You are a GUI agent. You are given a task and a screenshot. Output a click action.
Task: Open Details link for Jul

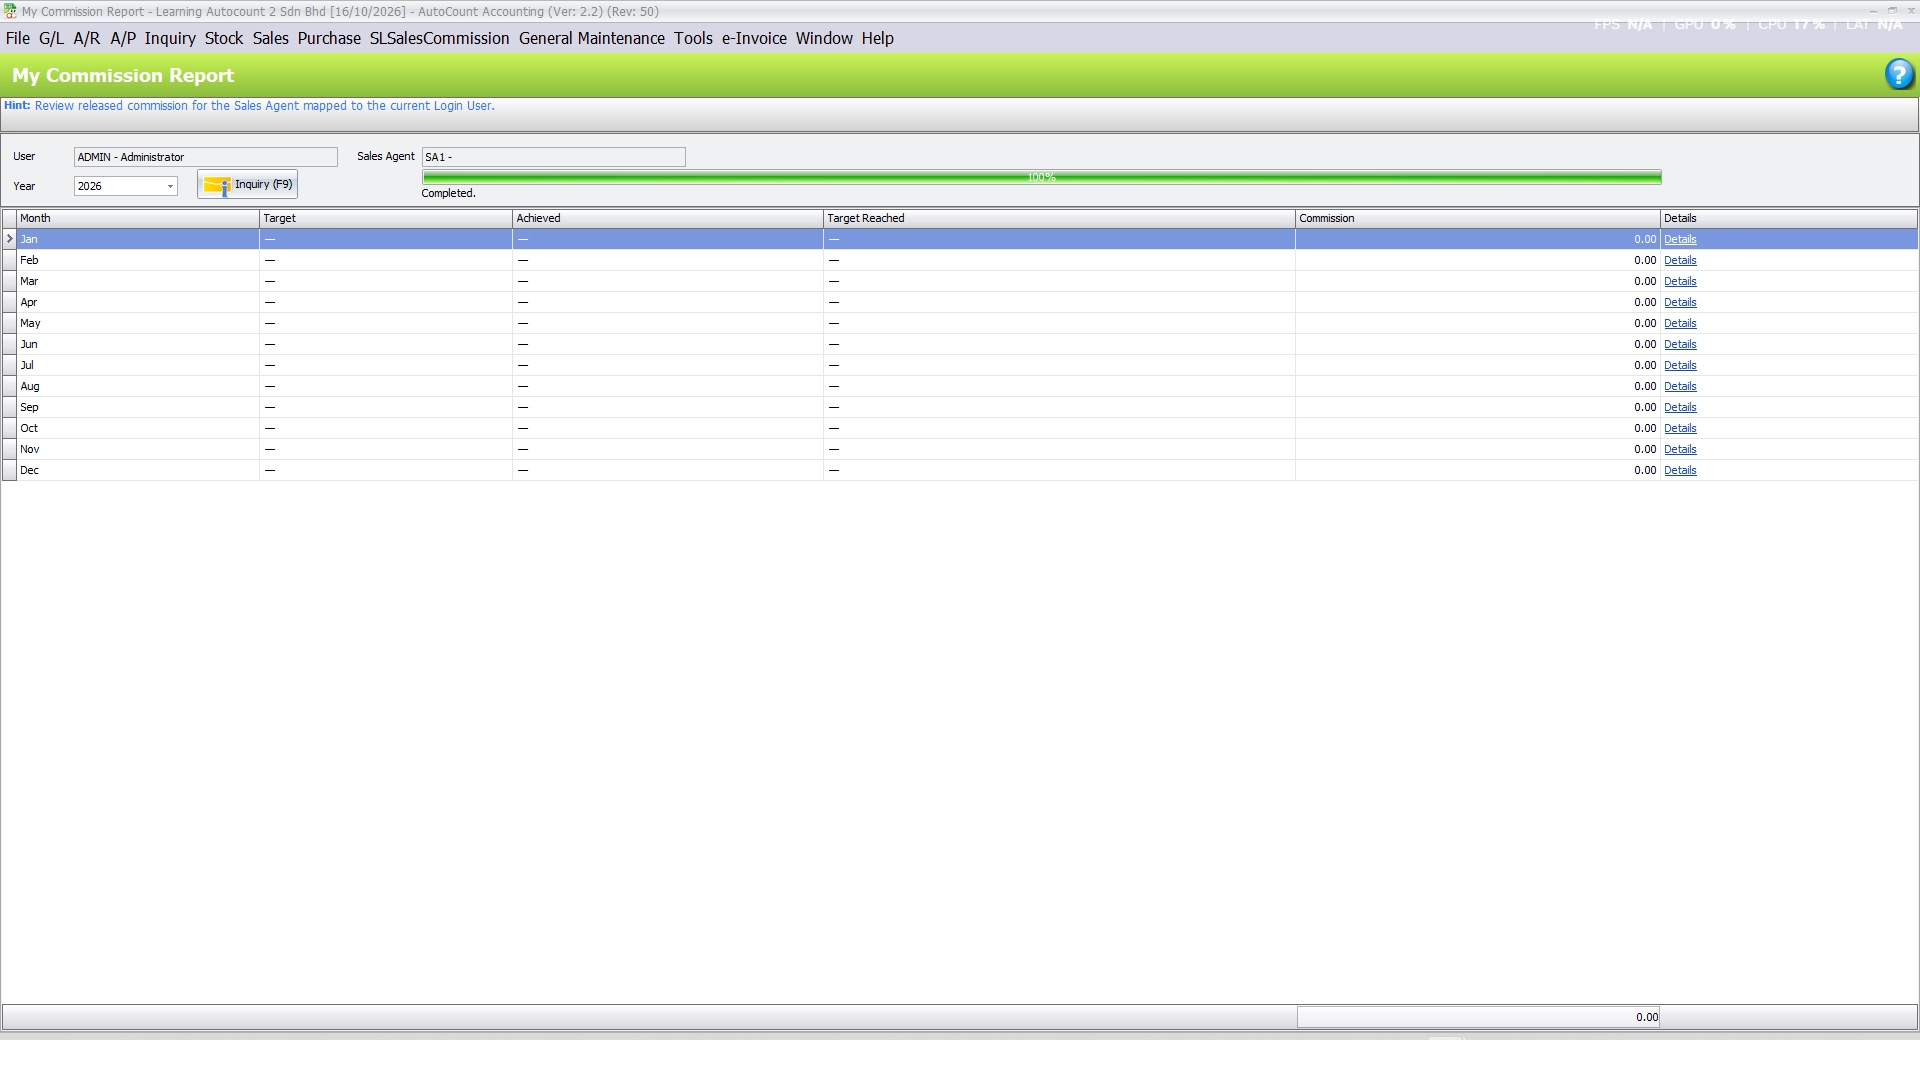1680,365
